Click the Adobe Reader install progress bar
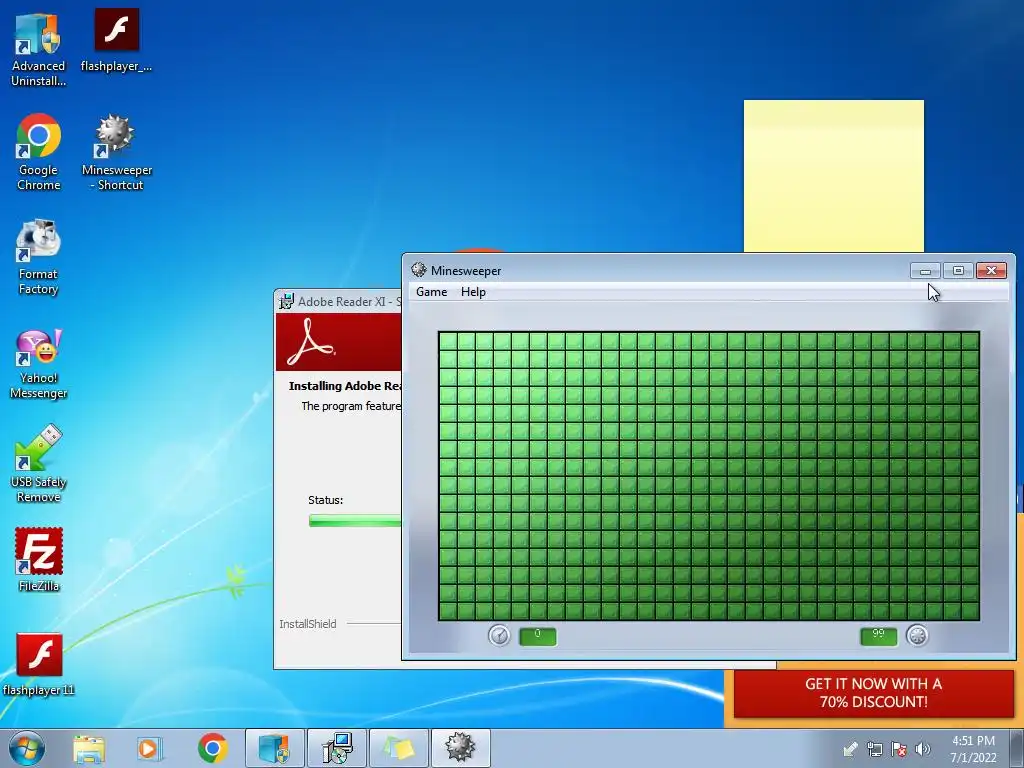 click(355, 520)
